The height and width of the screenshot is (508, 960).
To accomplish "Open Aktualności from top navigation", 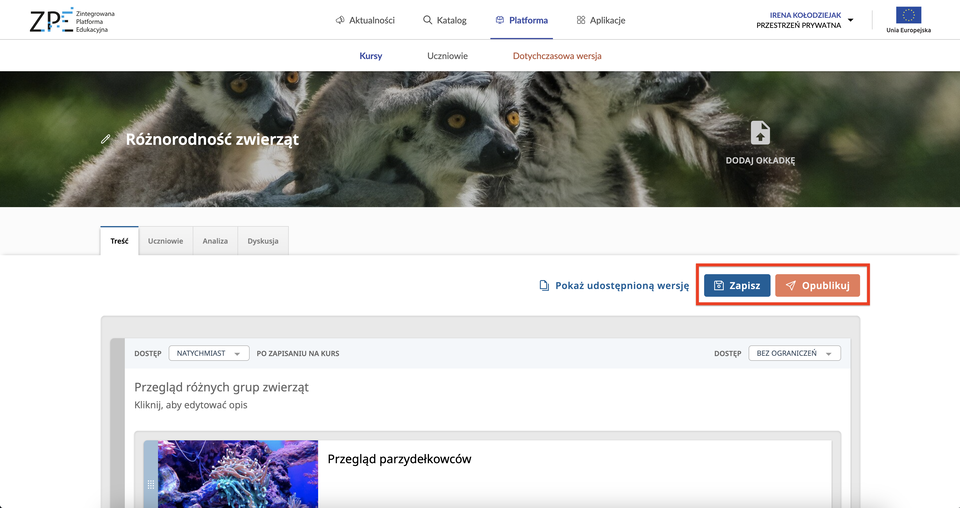I will 365,20.
